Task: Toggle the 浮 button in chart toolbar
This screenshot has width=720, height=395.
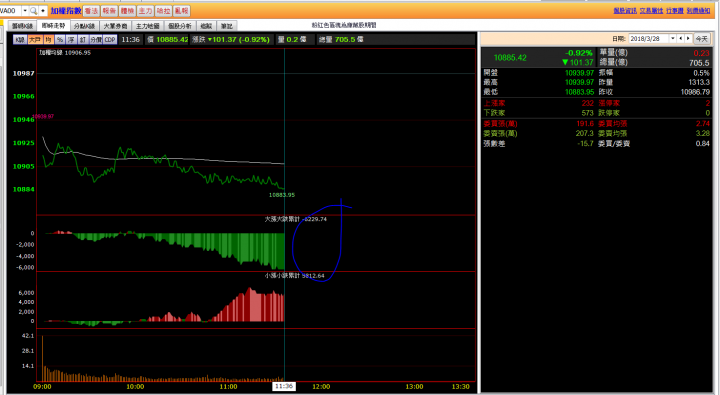Action: click(71, 40)
